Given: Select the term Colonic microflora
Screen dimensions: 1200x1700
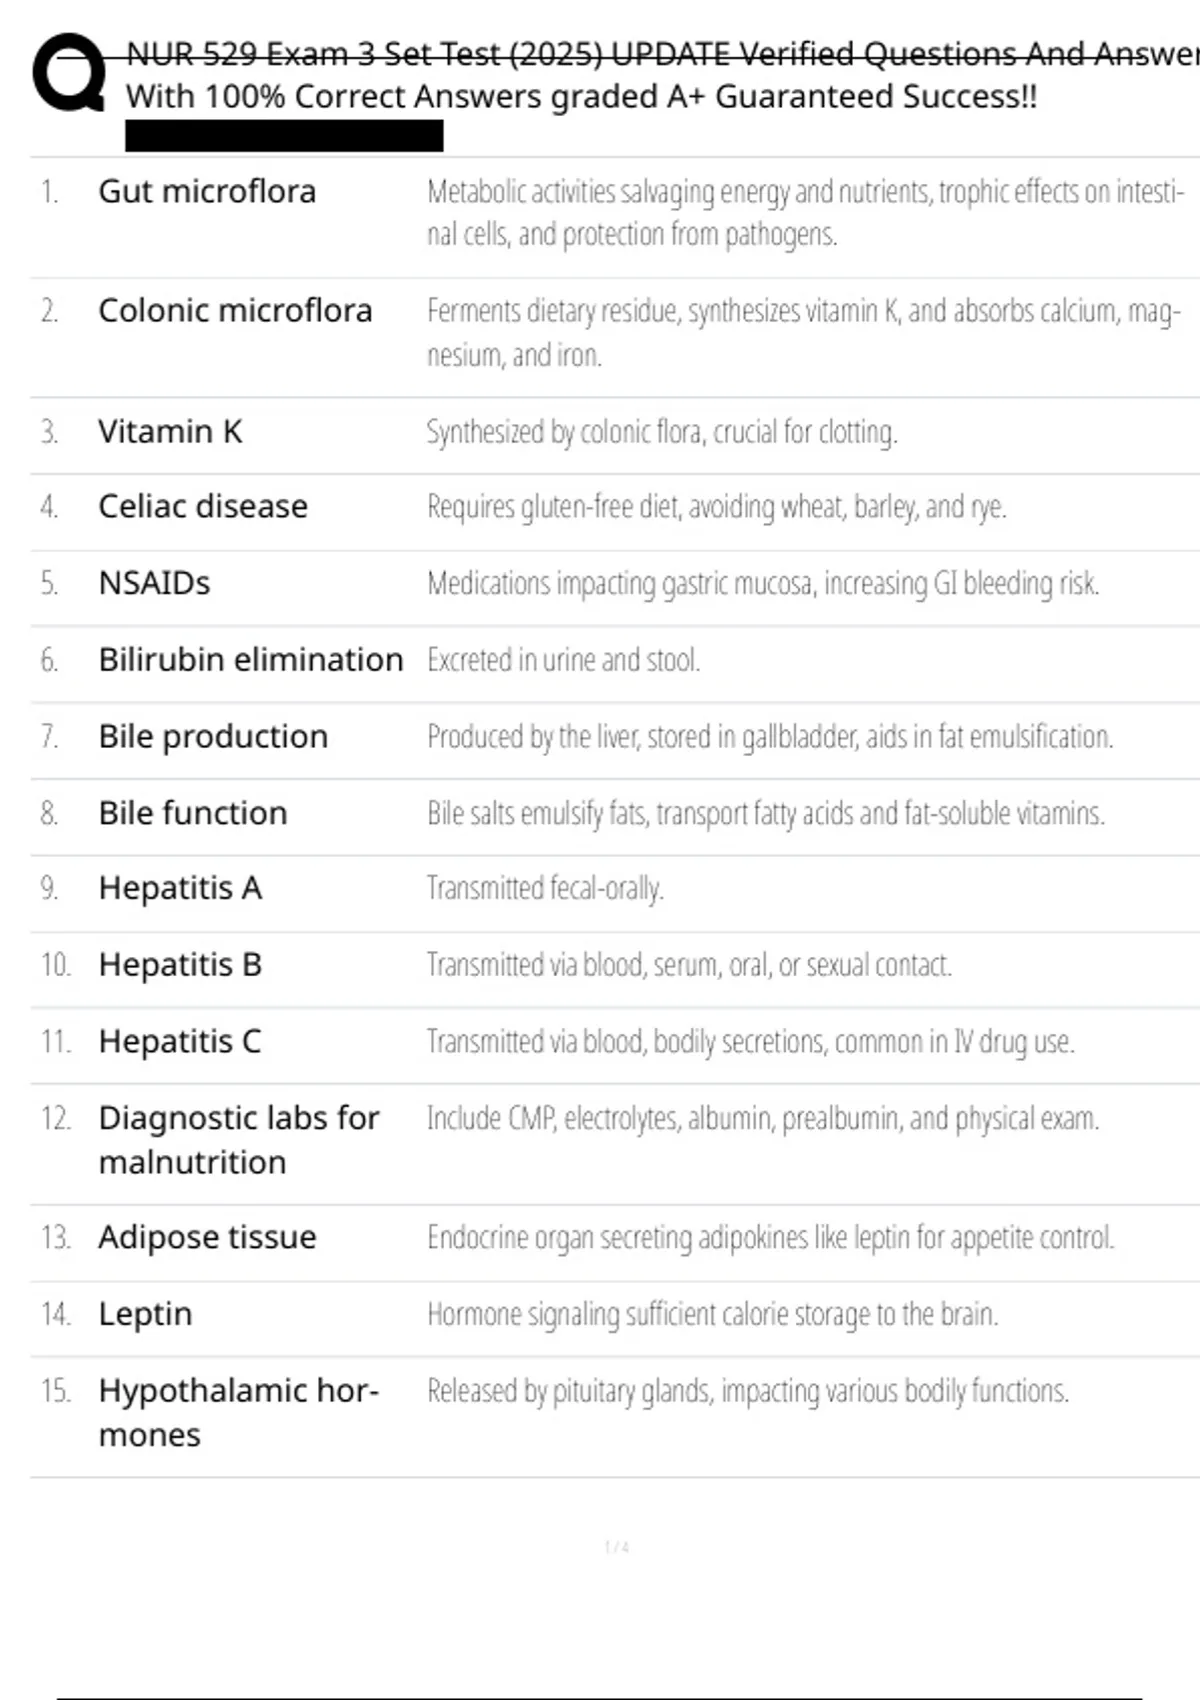Looking at the screenshot, I should click(235, 311).
